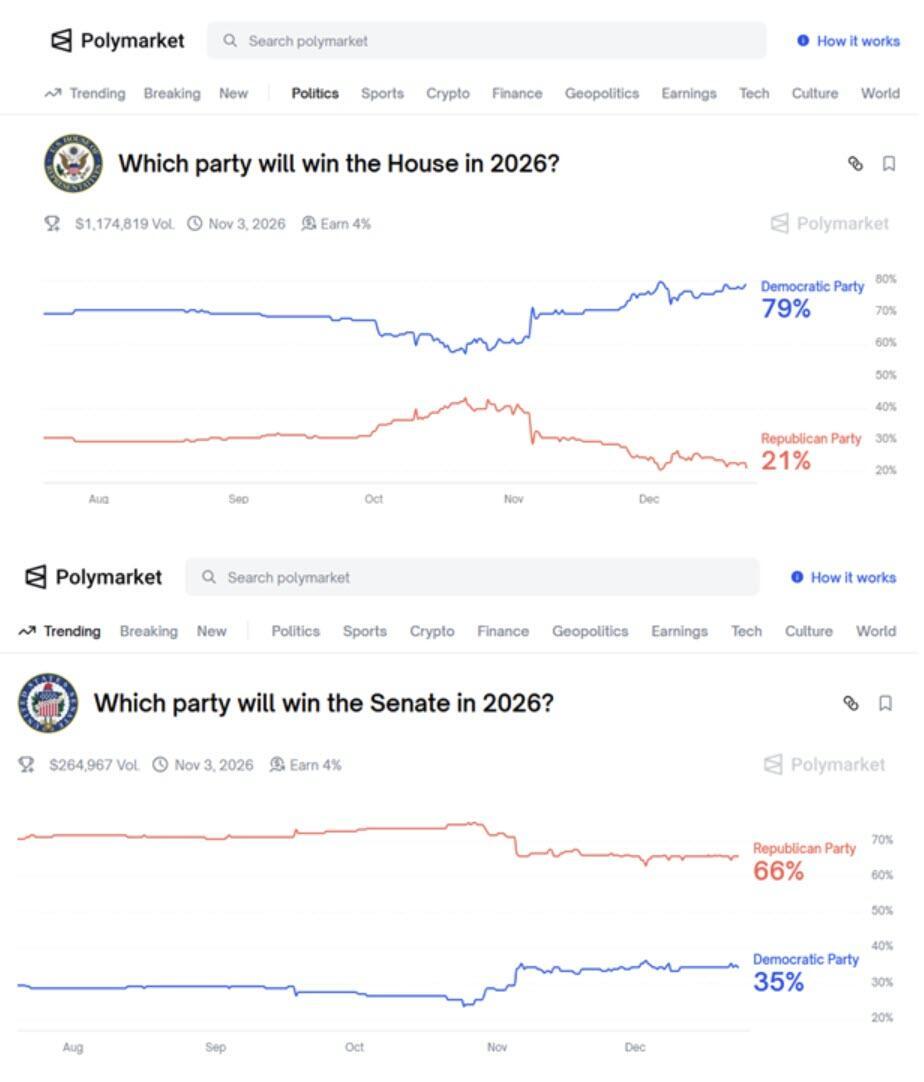Click the Senate seal image
The image size is (924, 1082).
47,703
